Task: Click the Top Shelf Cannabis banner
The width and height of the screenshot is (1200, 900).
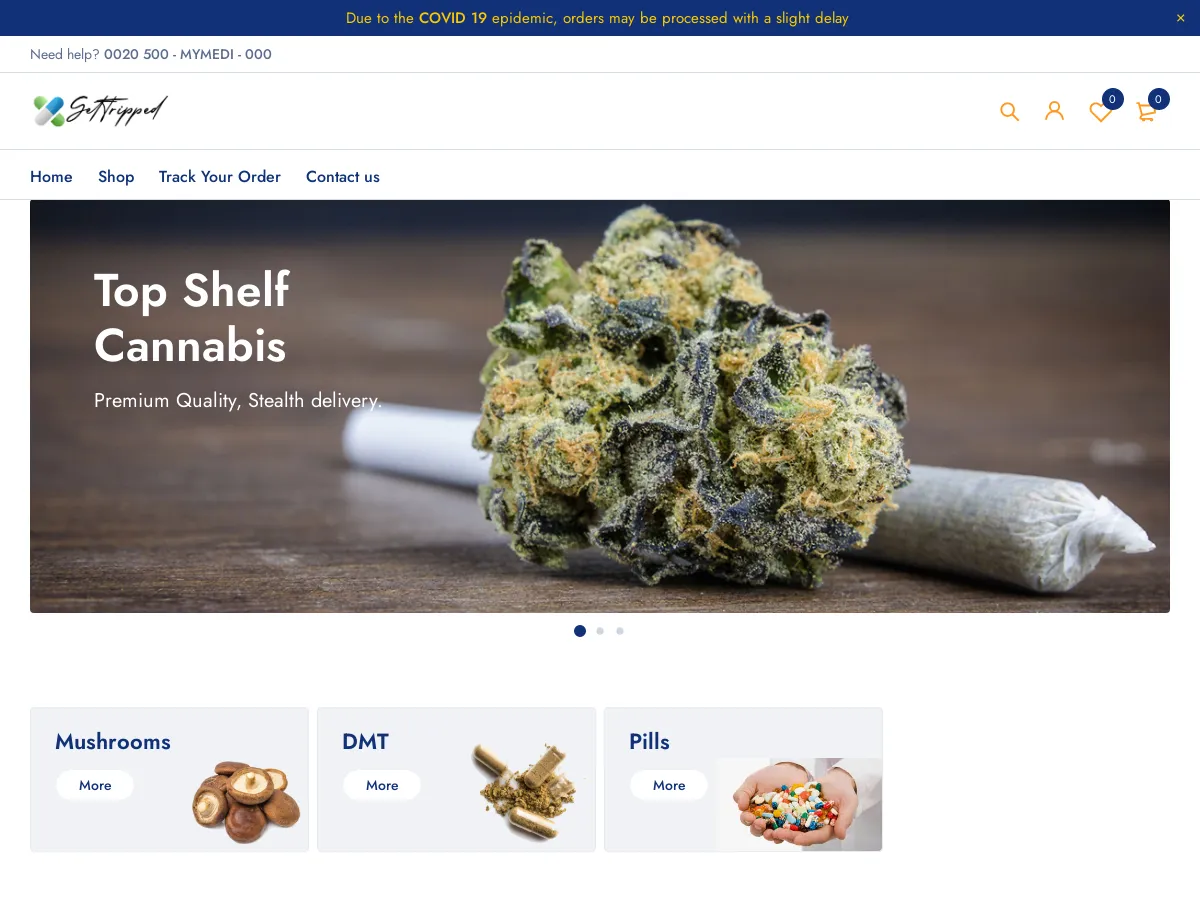Action: point(600,406)
